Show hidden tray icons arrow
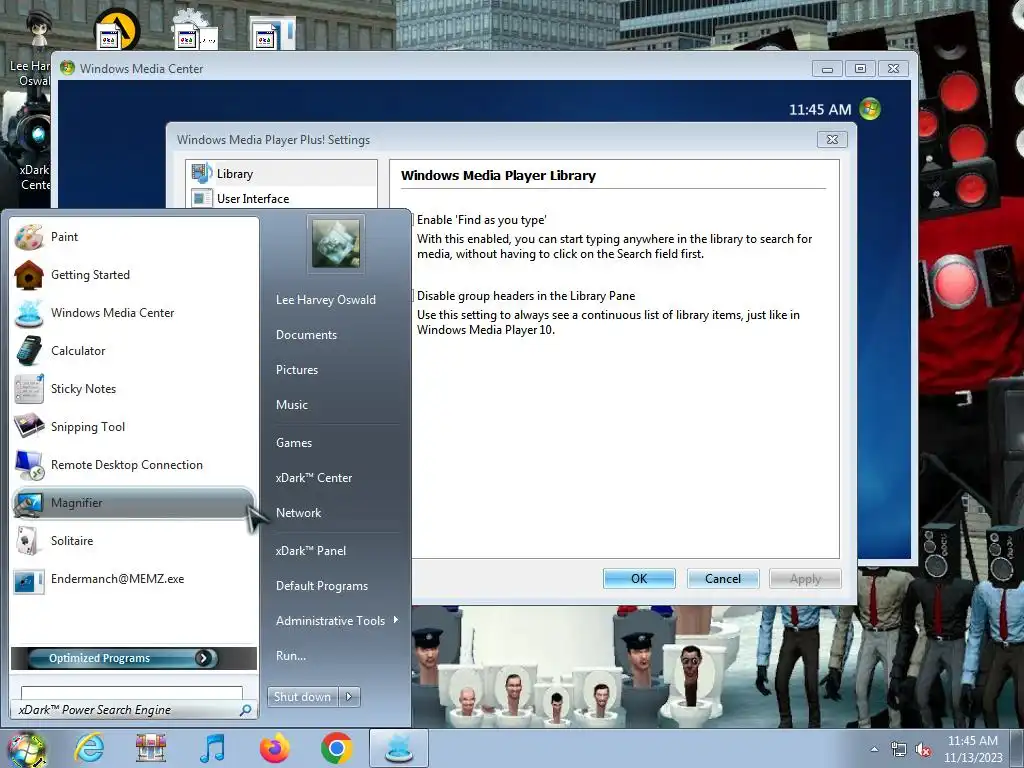The width and height of the screenshot is (1024, 768). pos(874,749)
